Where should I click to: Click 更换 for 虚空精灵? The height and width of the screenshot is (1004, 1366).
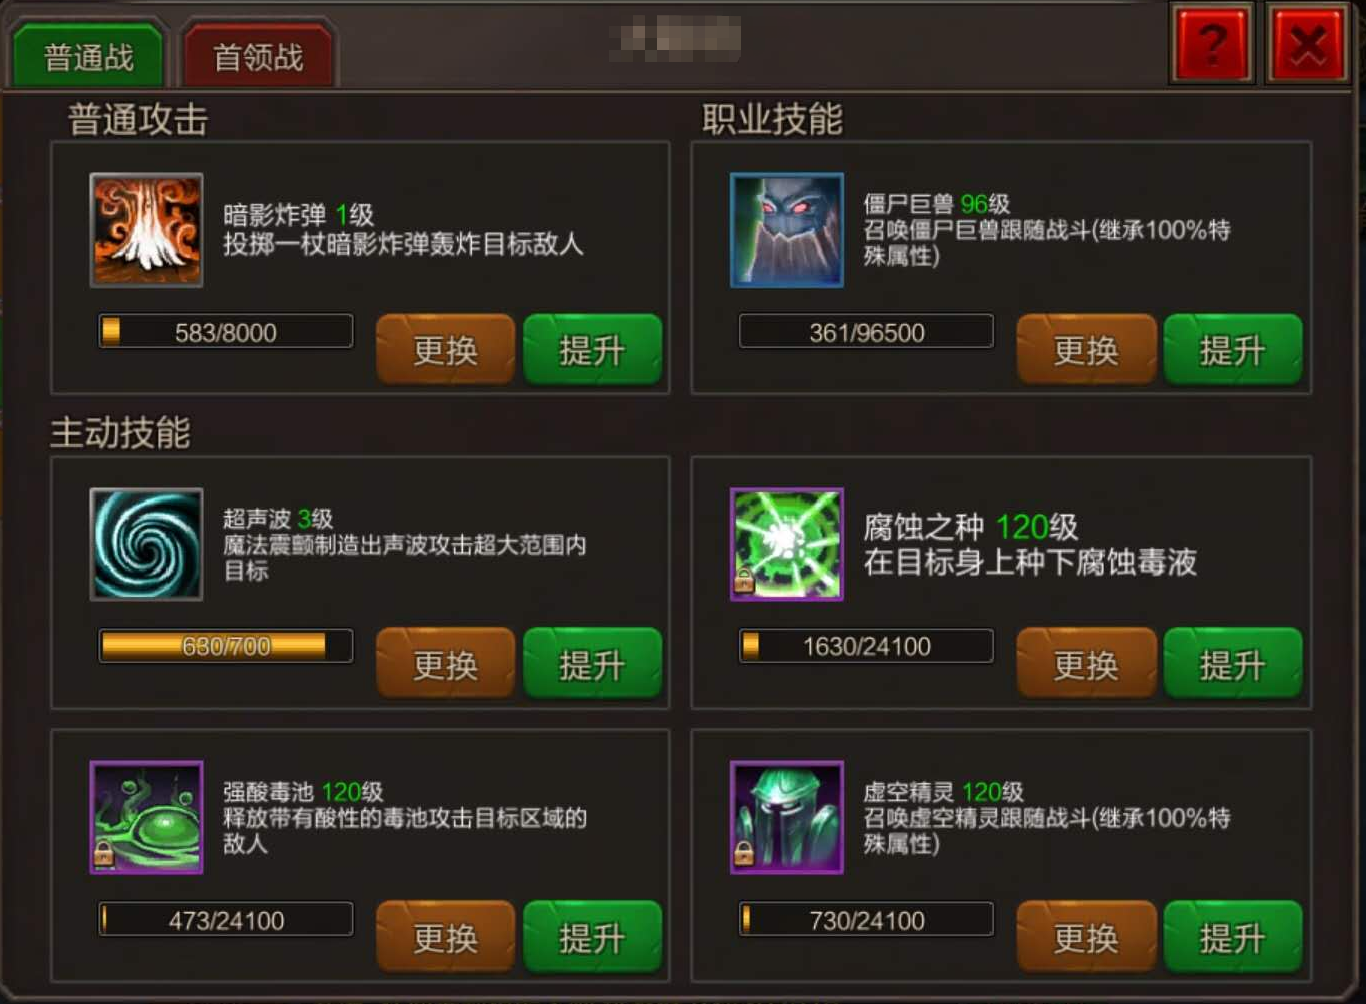pos(1086,936)
